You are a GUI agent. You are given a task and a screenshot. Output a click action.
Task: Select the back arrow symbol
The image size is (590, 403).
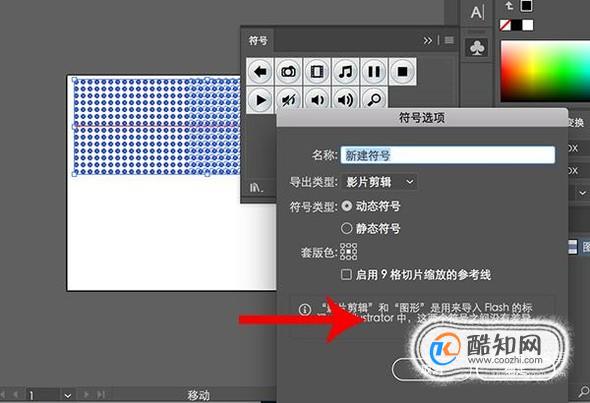point(260,71)
